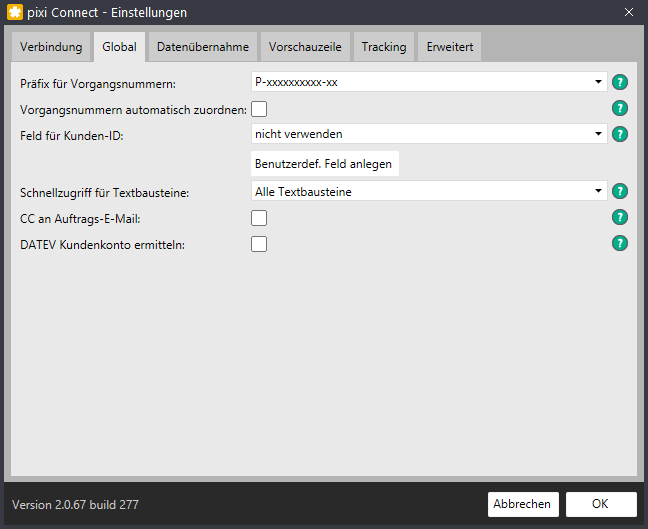Tick the CC an Auftrags-E-Mail checkbox
The width and height of the screenshot is (648, 529).
point(259,218)
